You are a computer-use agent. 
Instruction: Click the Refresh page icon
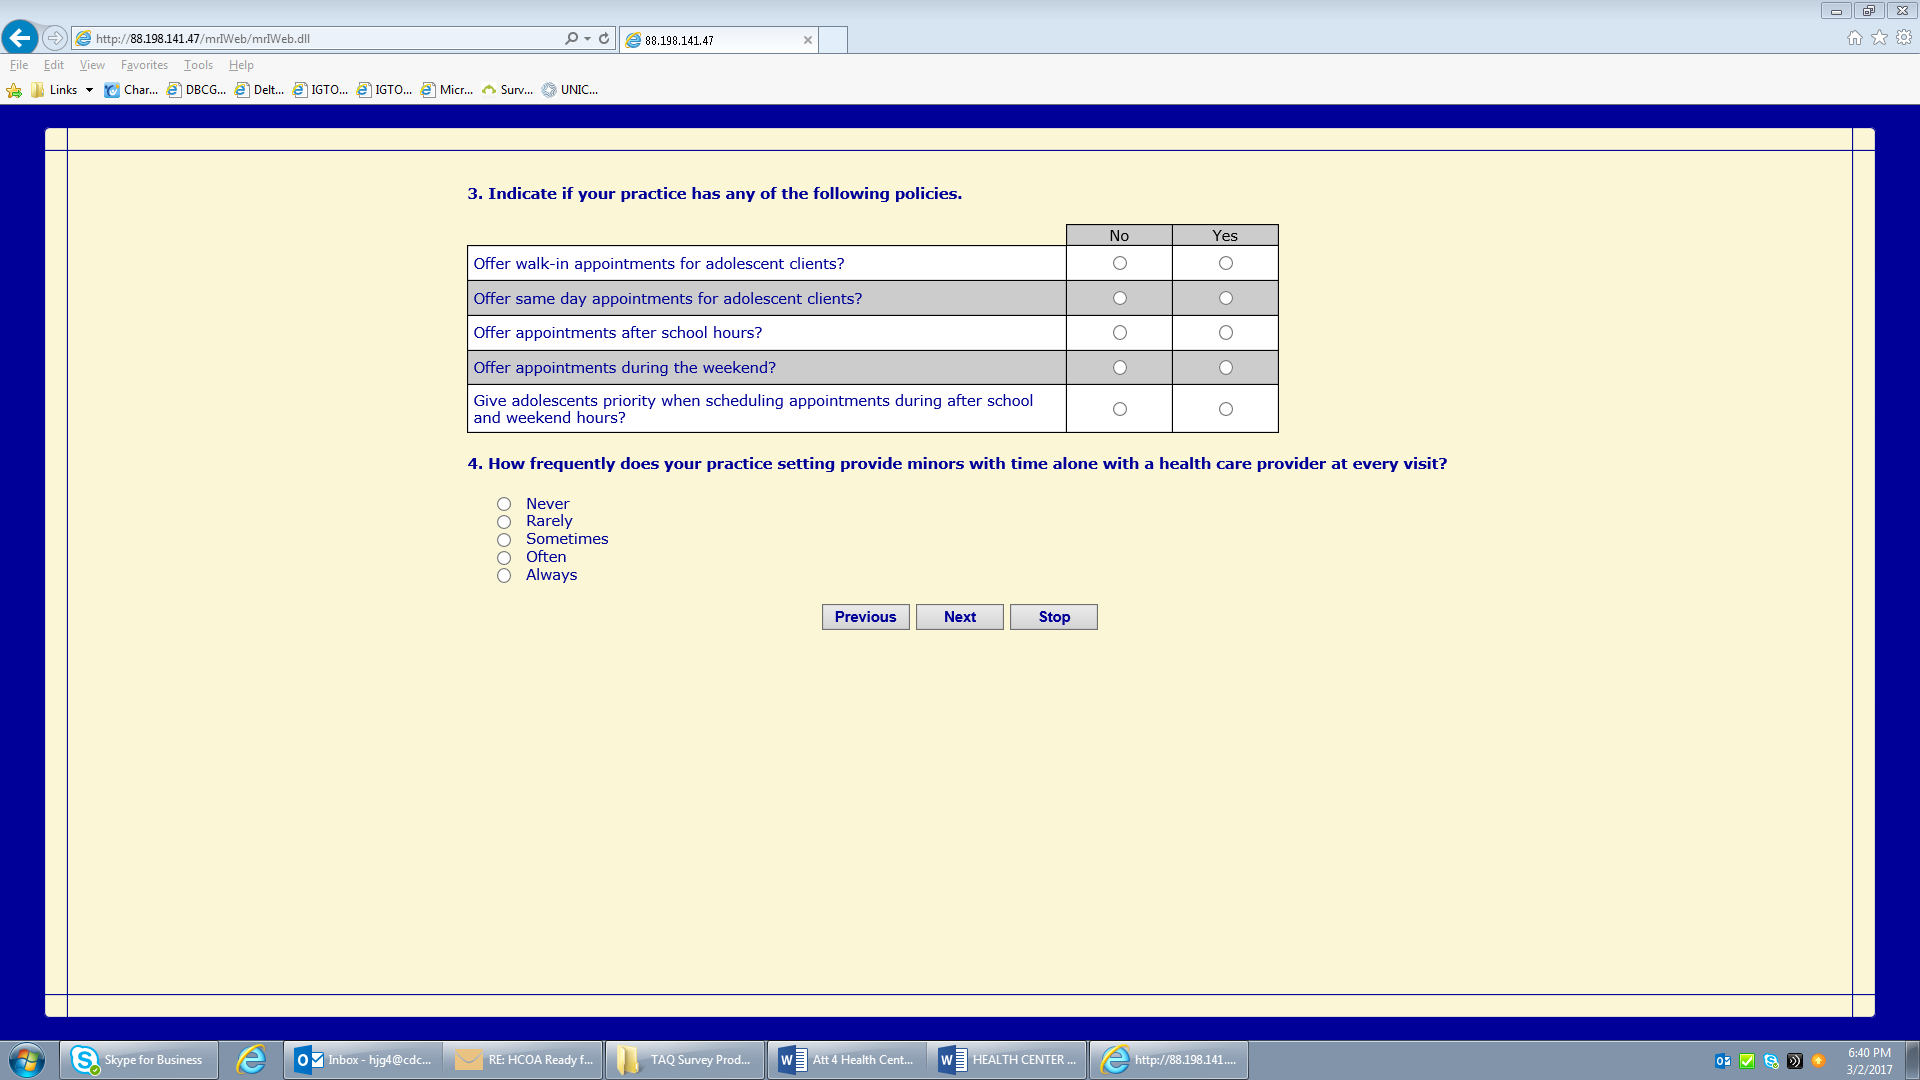(x=604, y=39)
